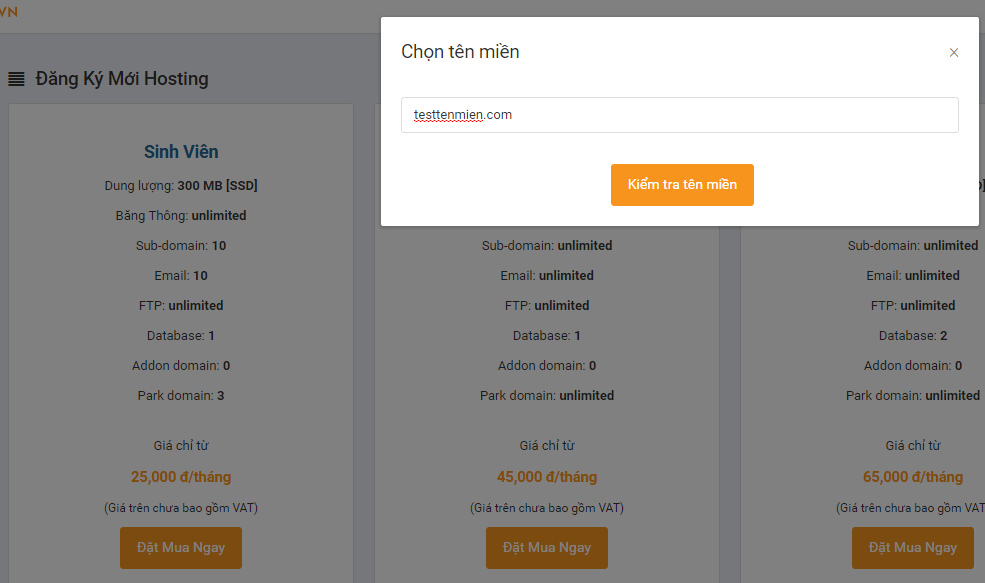Click the Park domain: 3 line
Viewport: 985px width, 583px height.
coord(181,396)
